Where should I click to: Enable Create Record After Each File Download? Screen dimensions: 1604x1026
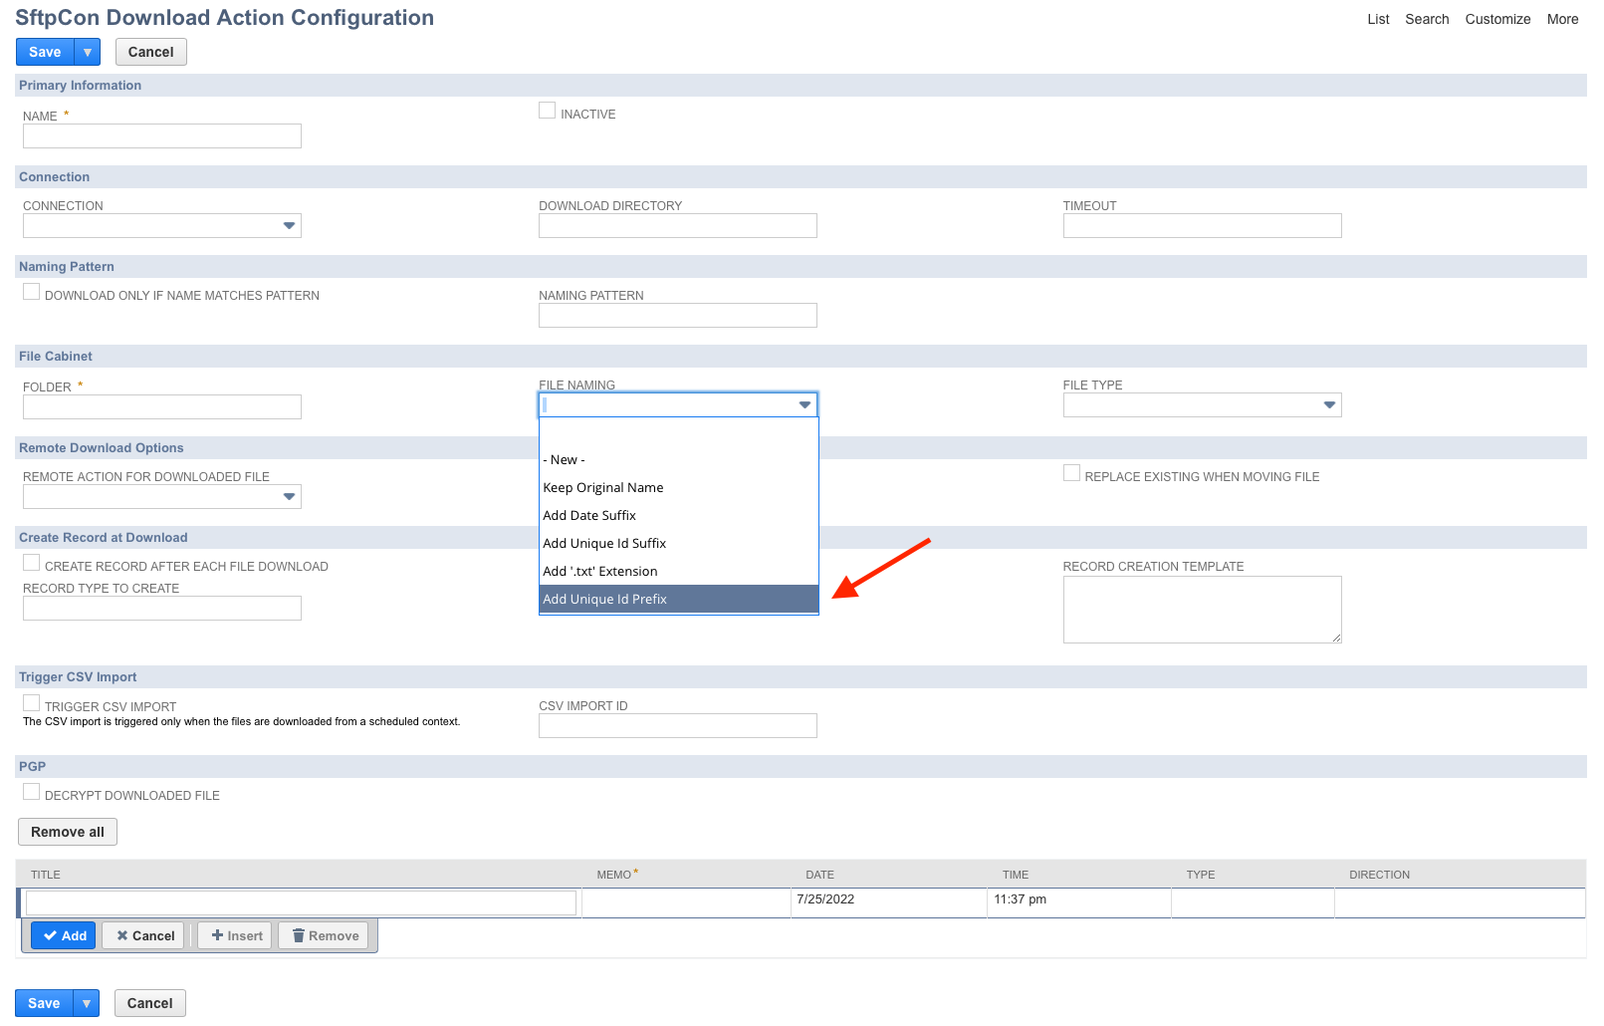[32, 563]
